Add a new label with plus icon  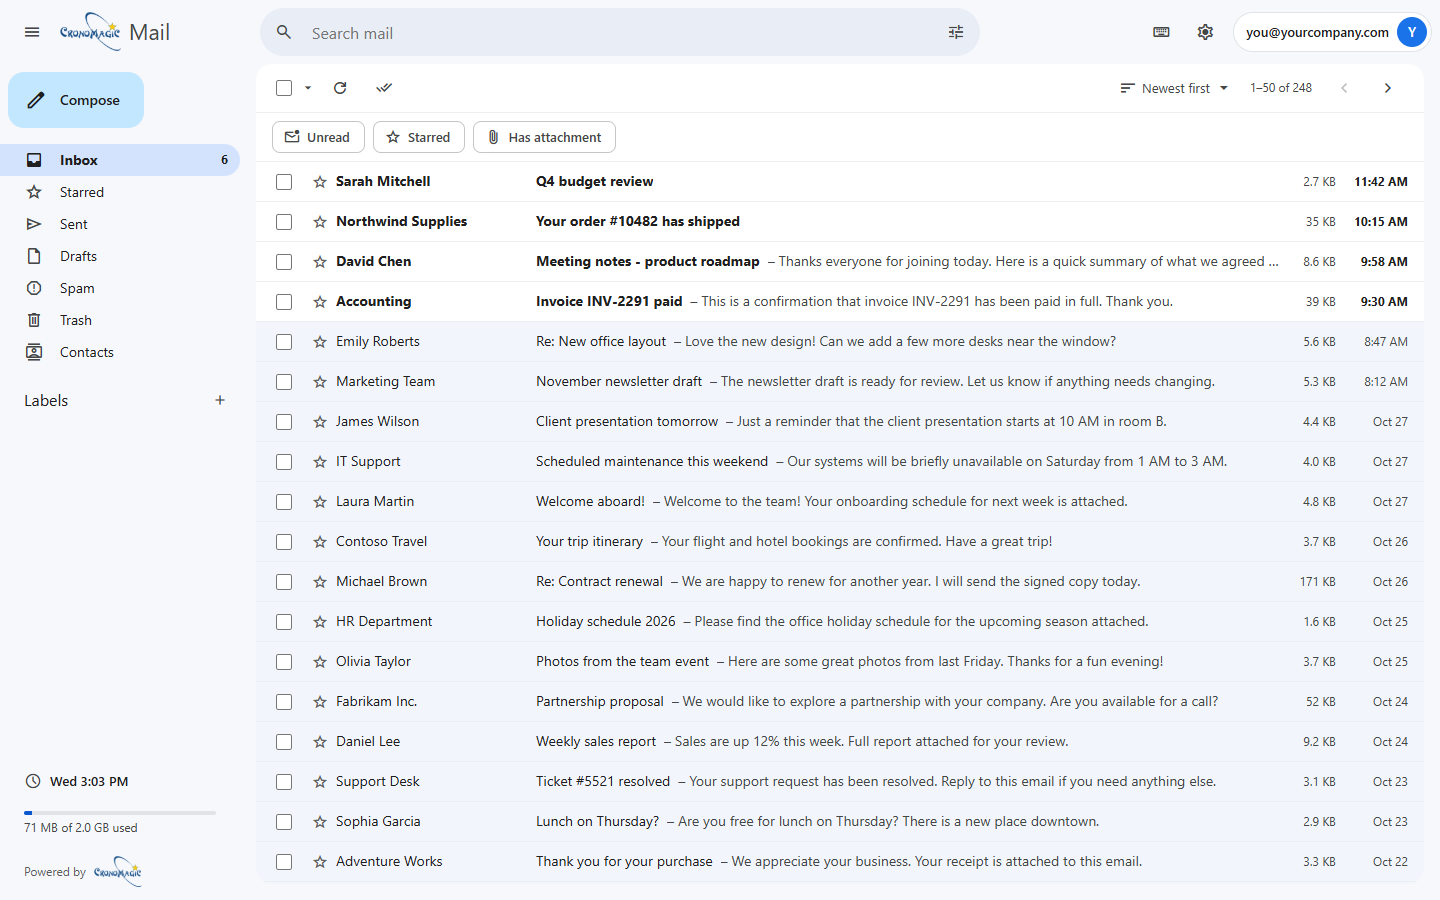(x=220, y=400)
